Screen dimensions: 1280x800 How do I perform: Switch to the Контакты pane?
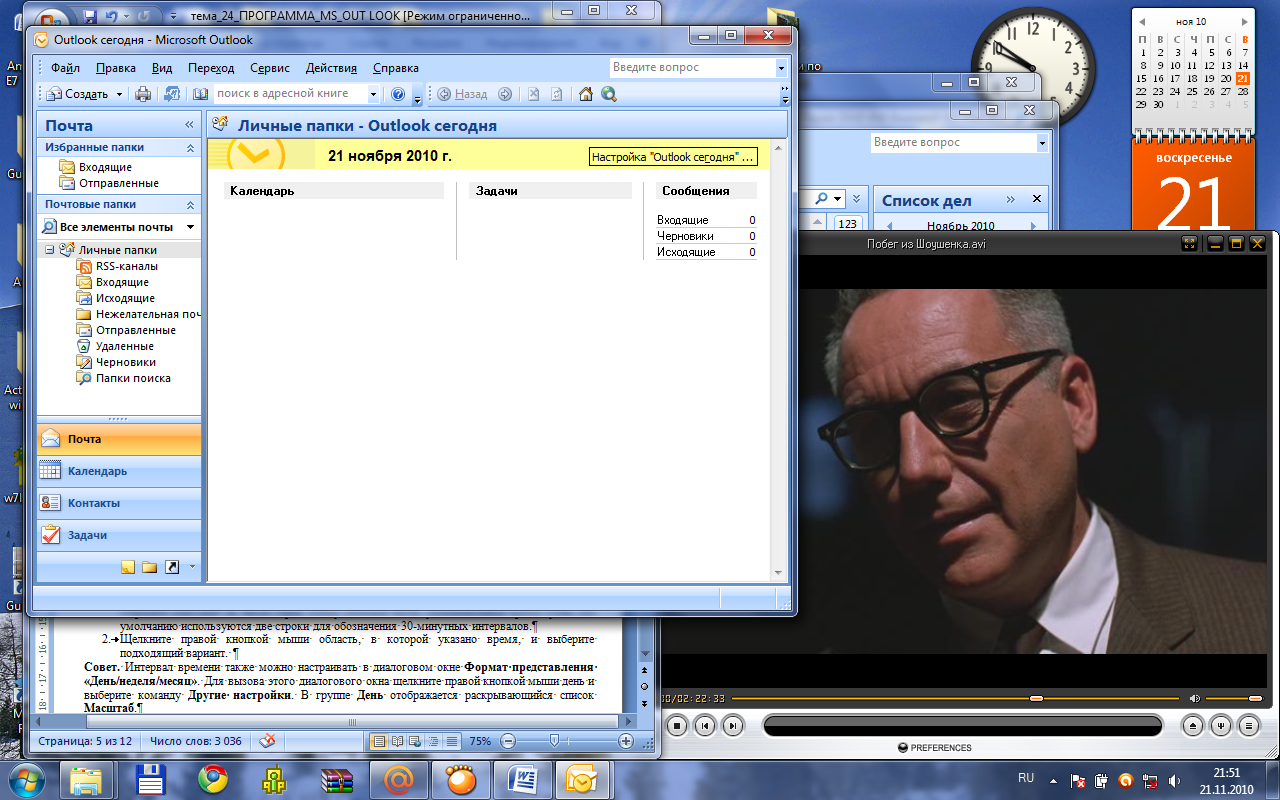click(x=119, y=503)
